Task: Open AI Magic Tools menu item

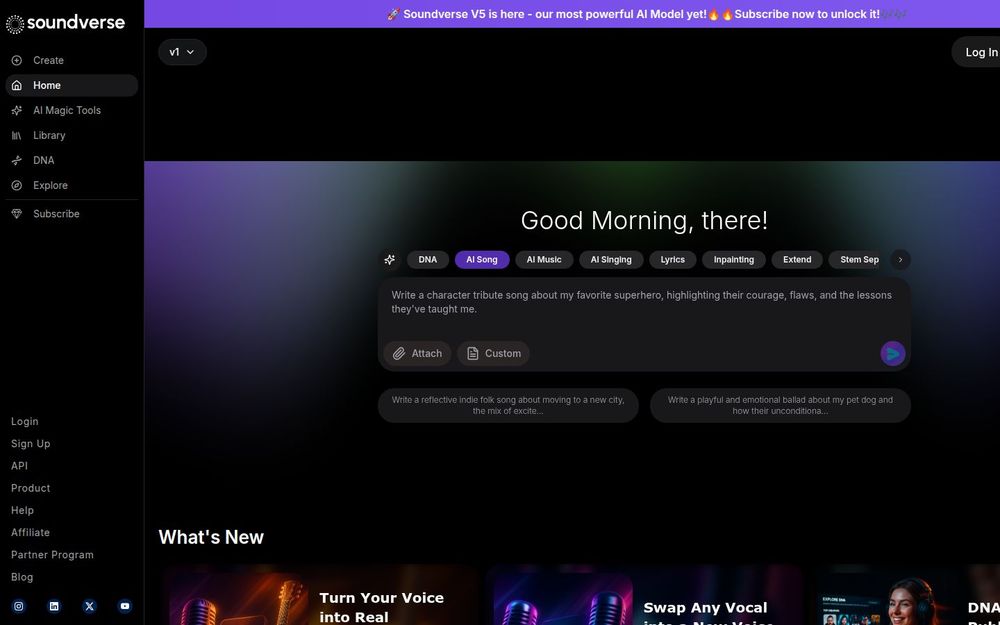Action: [x=71, y=110]
